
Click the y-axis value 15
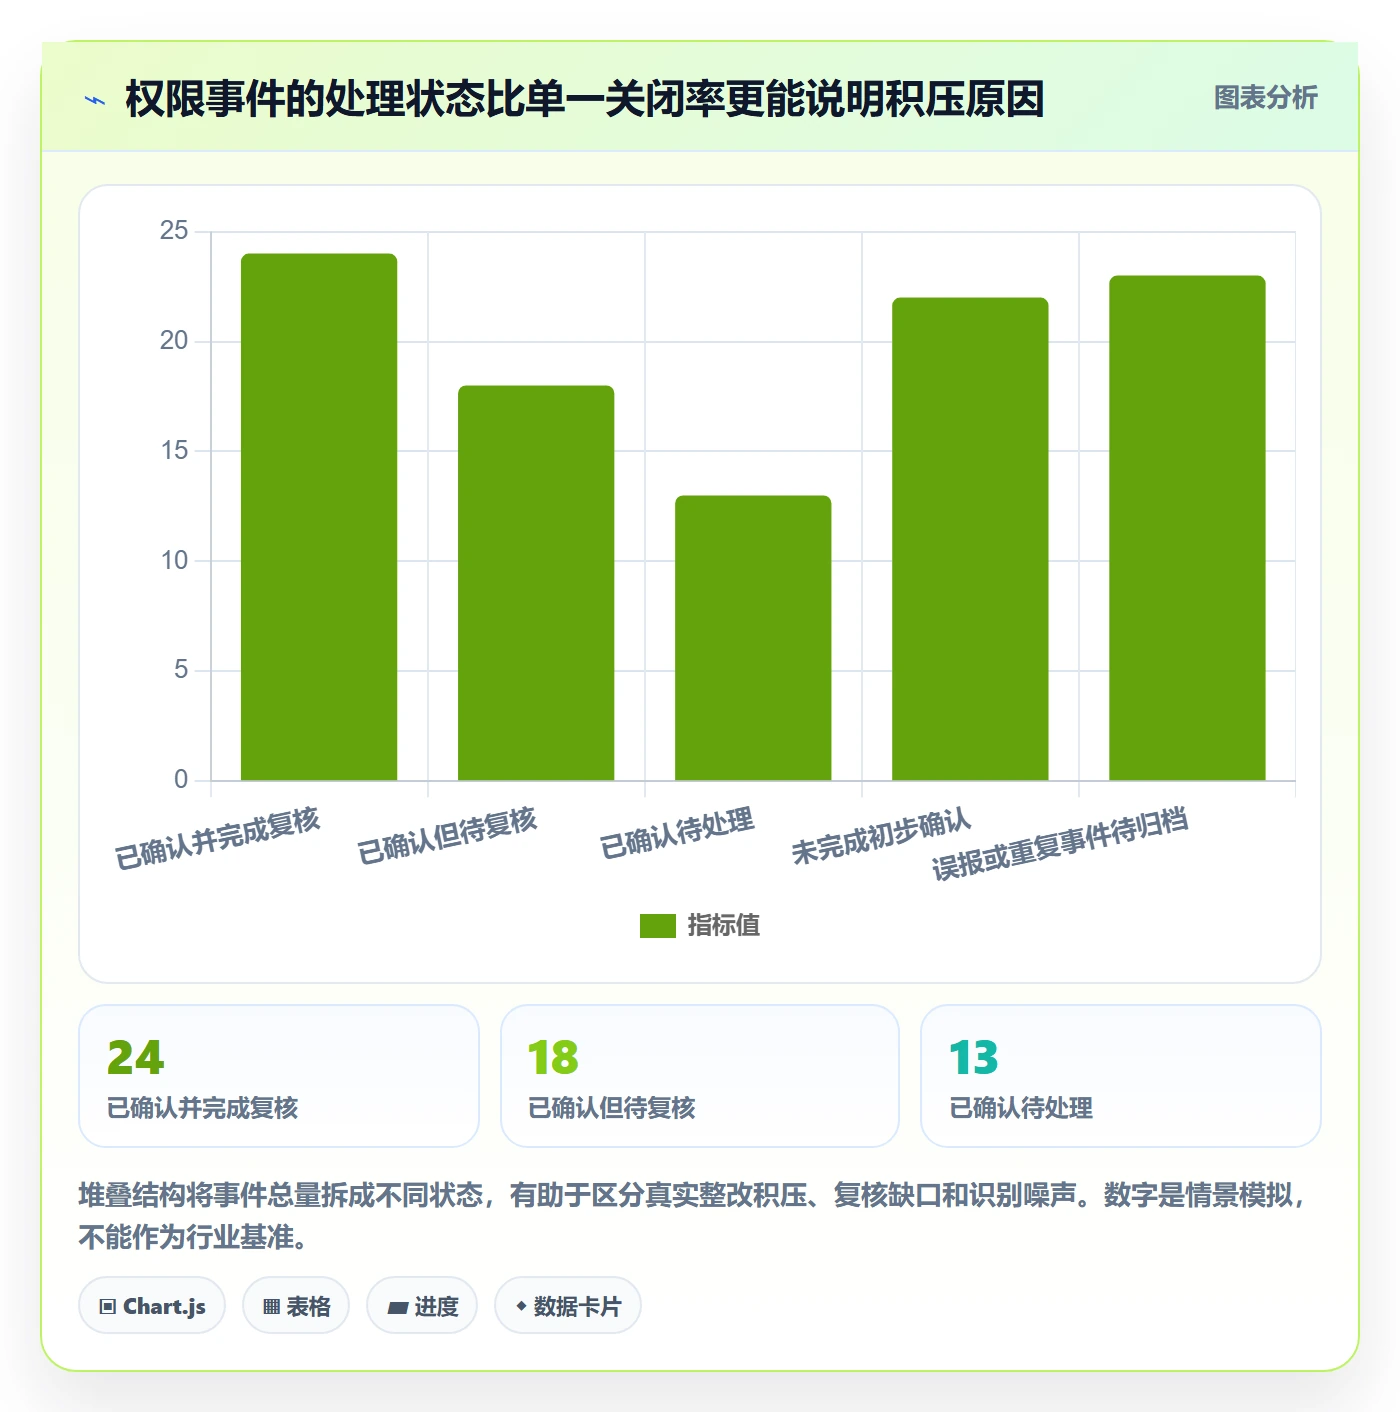(174, 451)
